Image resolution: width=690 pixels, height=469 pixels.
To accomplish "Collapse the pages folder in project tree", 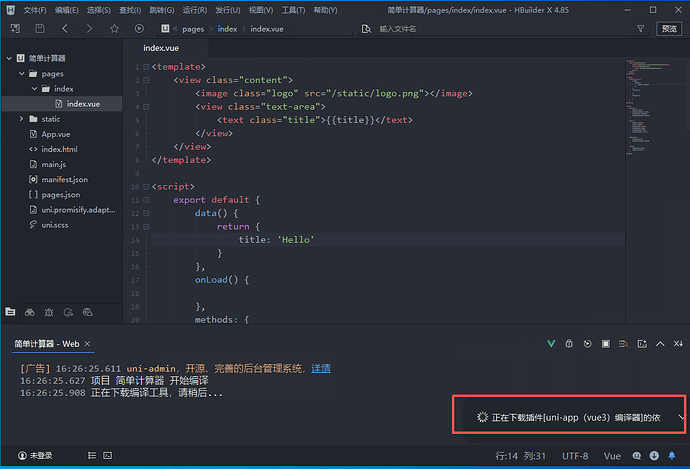I will [20, 73].
